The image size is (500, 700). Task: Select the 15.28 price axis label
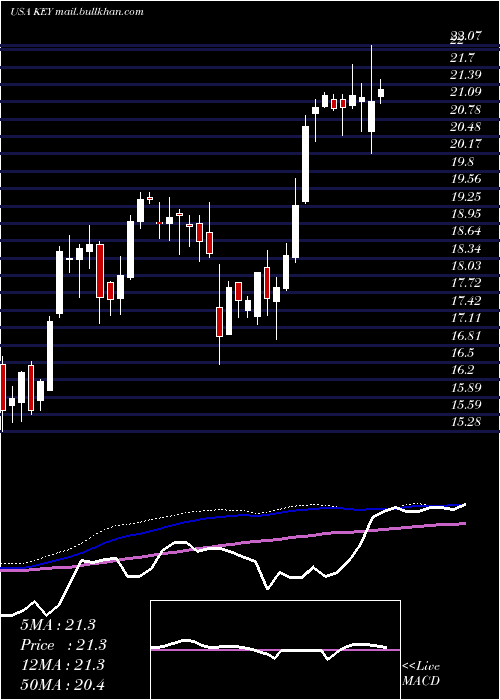(x=466, y=422)
